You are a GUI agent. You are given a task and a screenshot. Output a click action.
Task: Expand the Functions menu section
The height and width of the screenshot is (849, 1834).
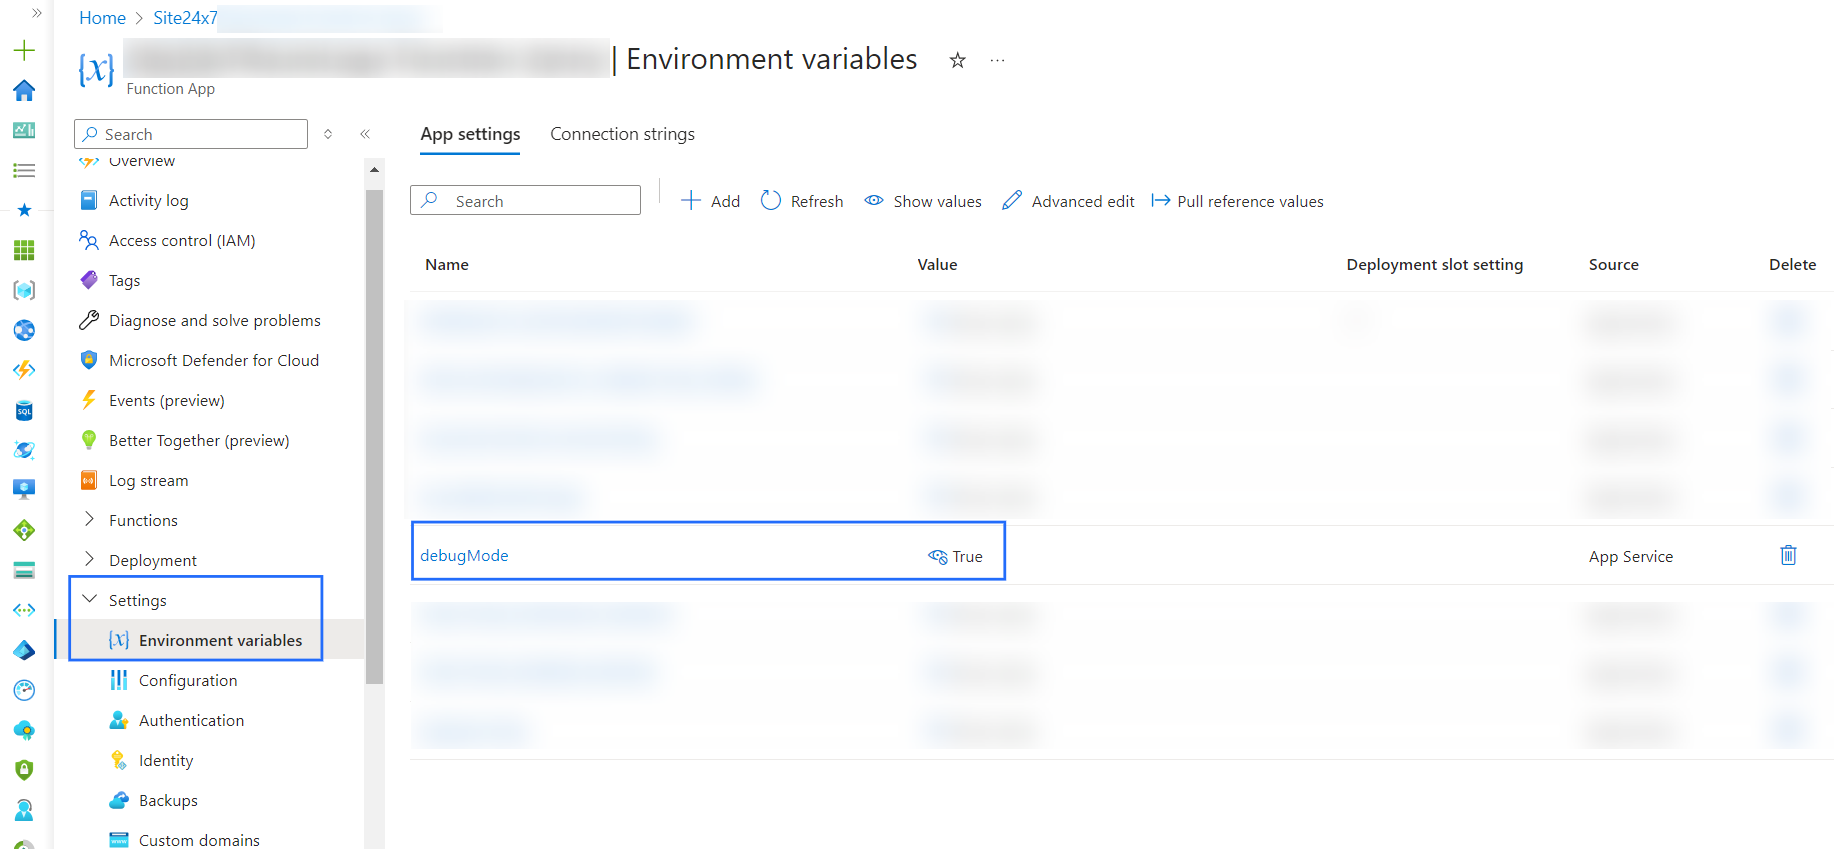89,519
